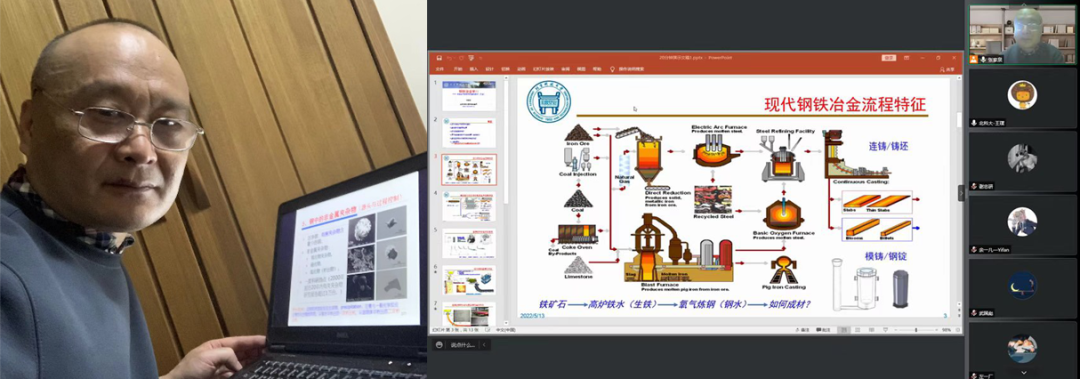Click the Undo arrow in quick access toolbar
Image resolution: width=1080 pixels, height=379 pixels.
pos(449,58)
